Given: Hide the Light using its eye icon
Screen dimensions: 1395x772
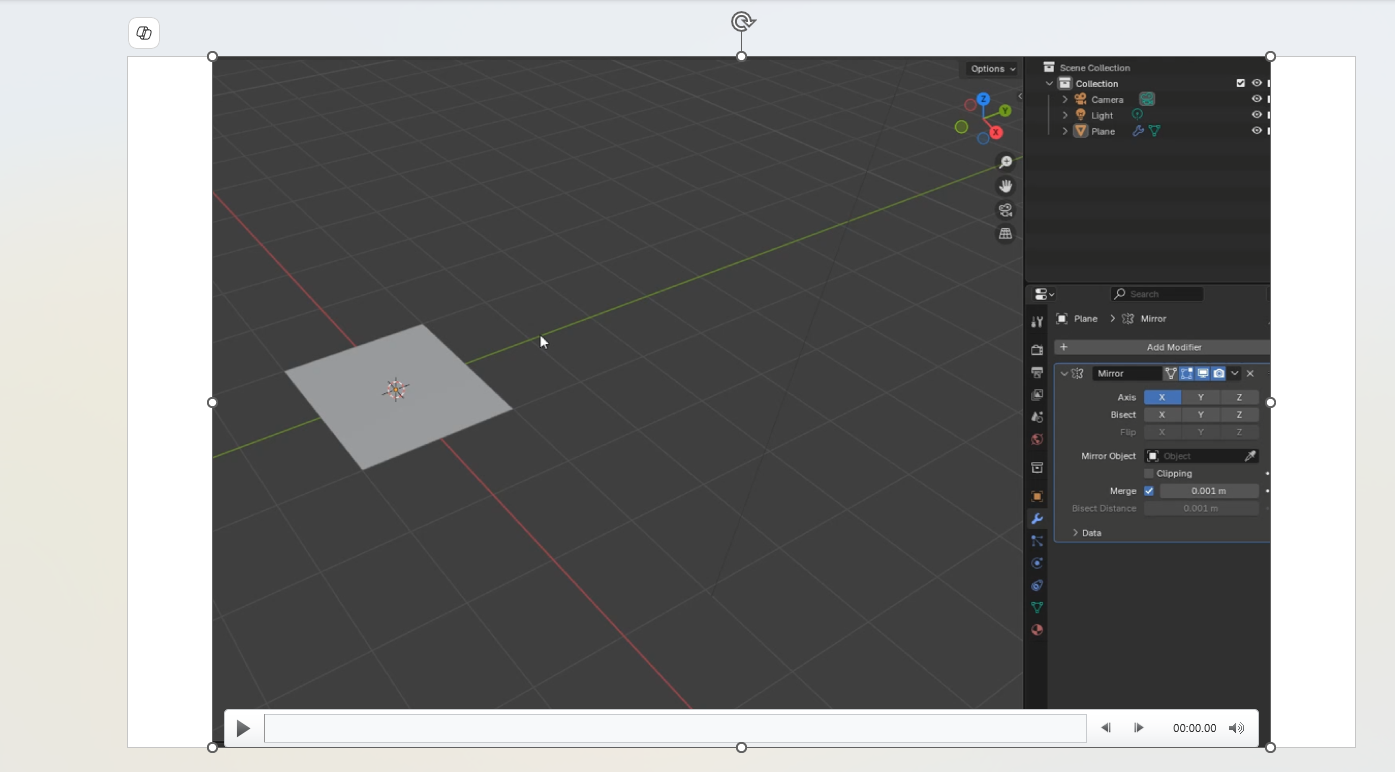Looking at the screenshot, I should (x=1257, y=115).
